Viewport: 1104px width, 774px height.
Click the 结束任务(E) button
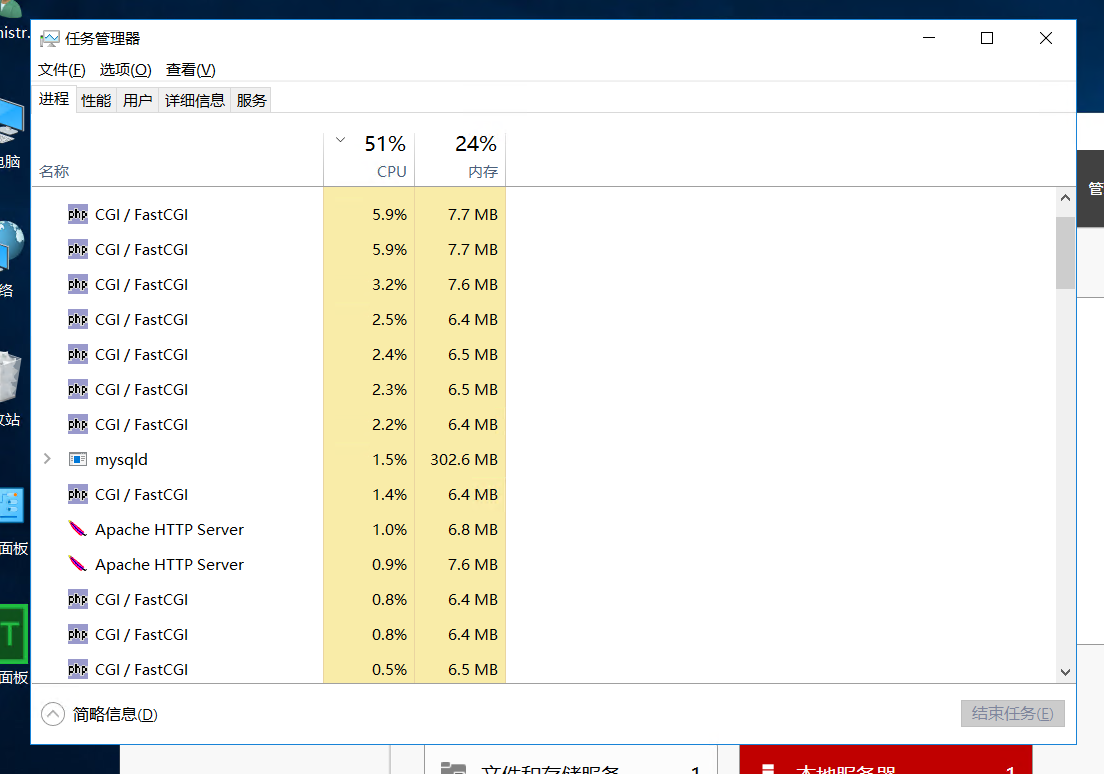pyautogui.click(x=1012, y=713)
